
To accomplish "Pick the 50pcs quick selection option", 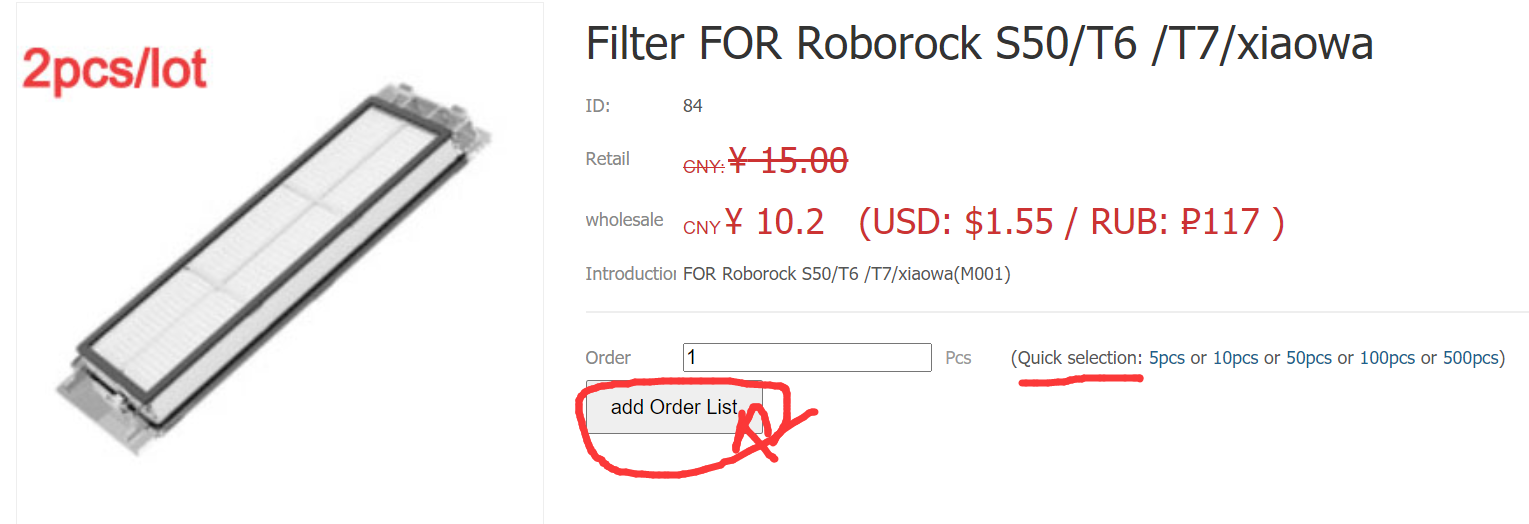I will tap(1309, 358).
